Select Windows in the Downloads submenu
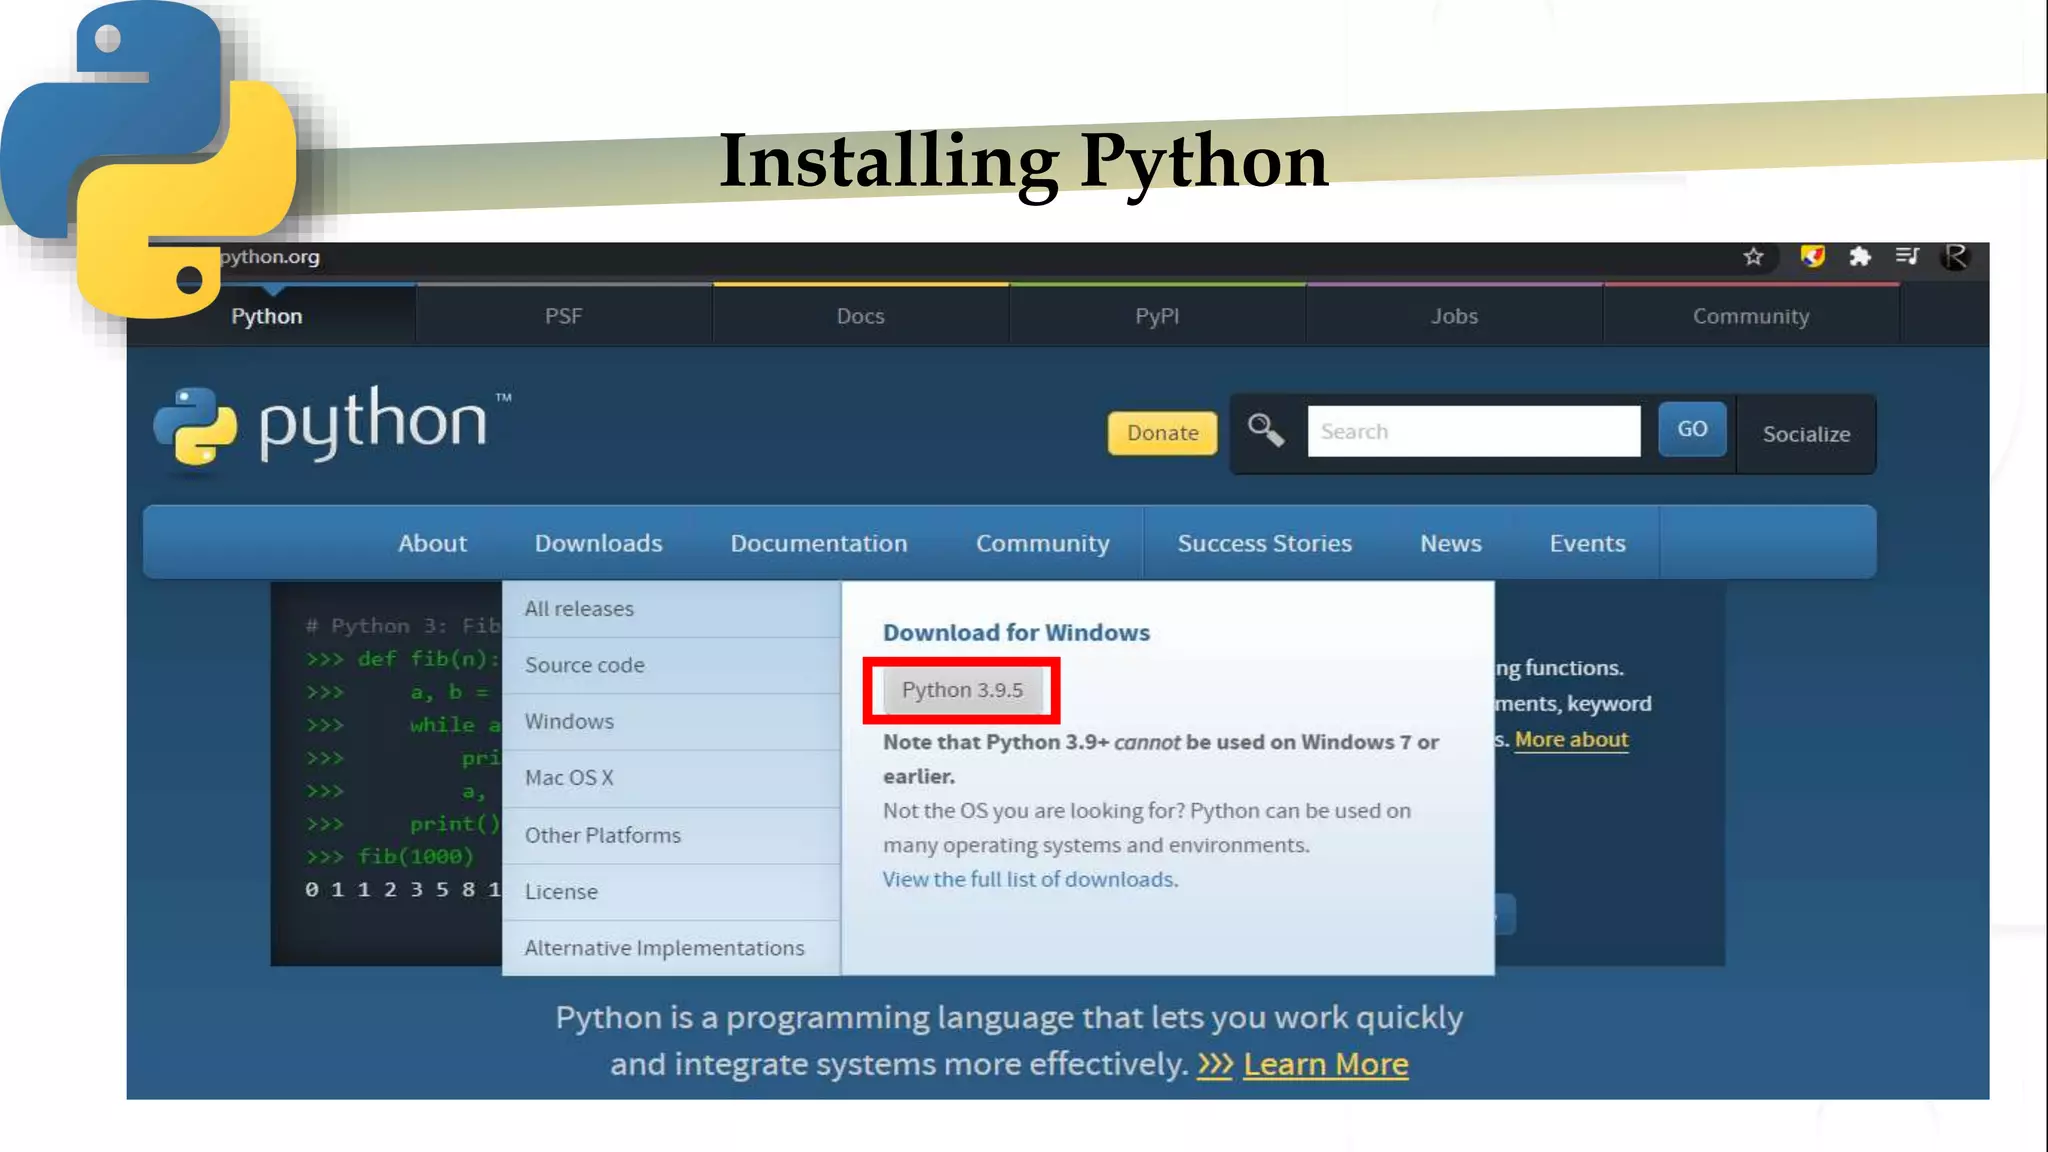The height and width of the screenshot is (1152, 2048). [x=569, y=721]
